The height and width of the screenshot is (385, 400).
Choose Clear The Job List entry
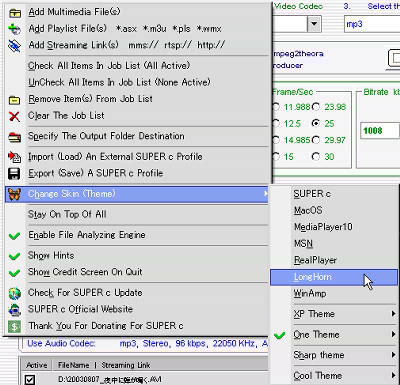[x=137, y=116]
